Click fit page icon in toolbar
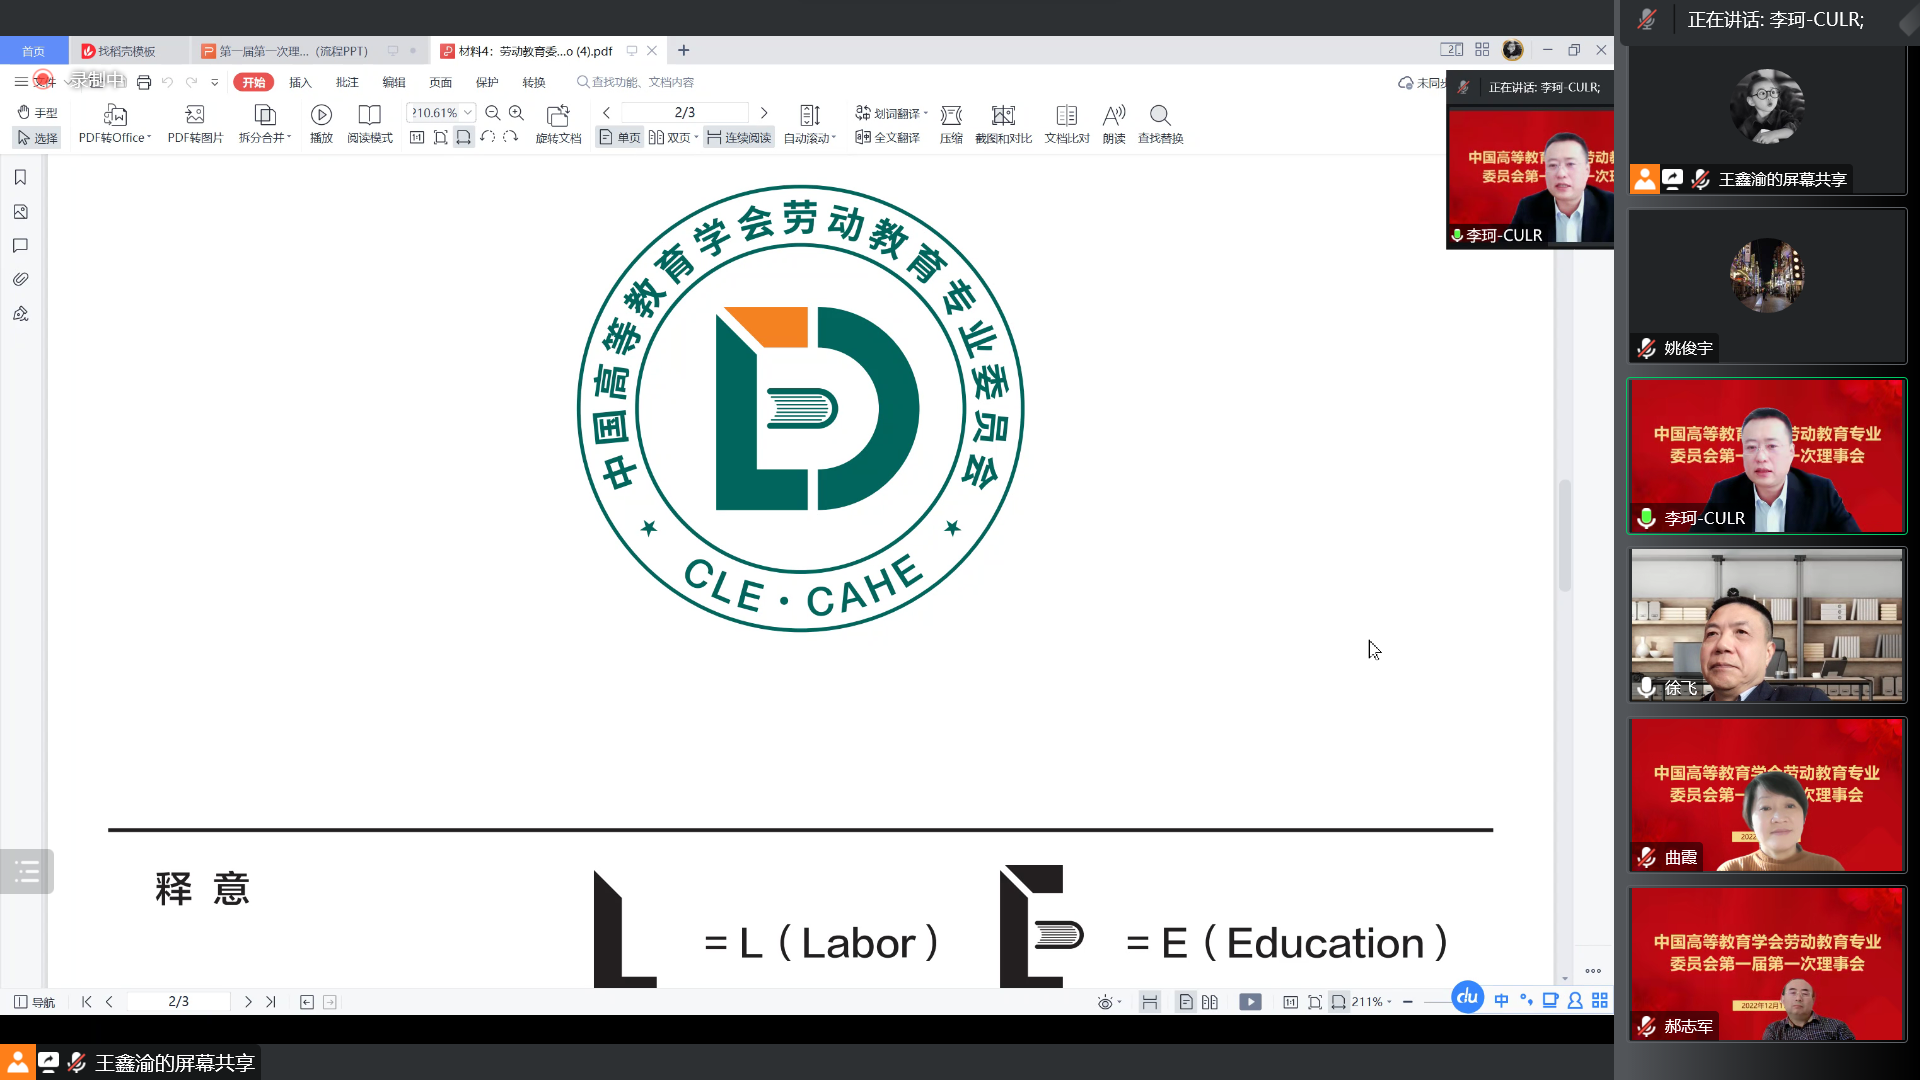This screenshot has height=1080, width=1920. 440,137
